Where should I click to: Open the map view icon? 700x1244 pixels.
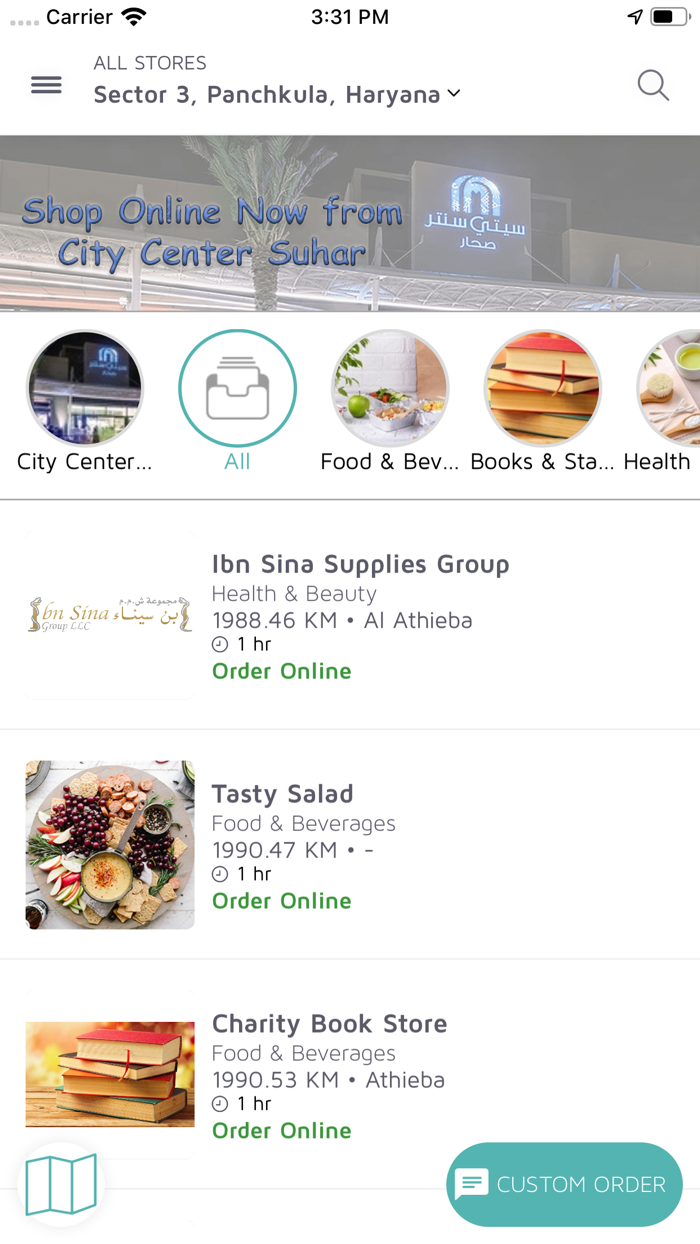(x=61, y=1184)
